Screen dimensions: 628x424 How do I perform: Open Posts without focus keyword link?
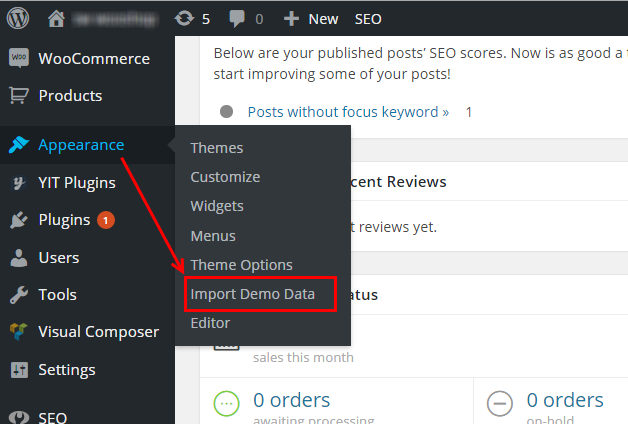click(348, 112)
